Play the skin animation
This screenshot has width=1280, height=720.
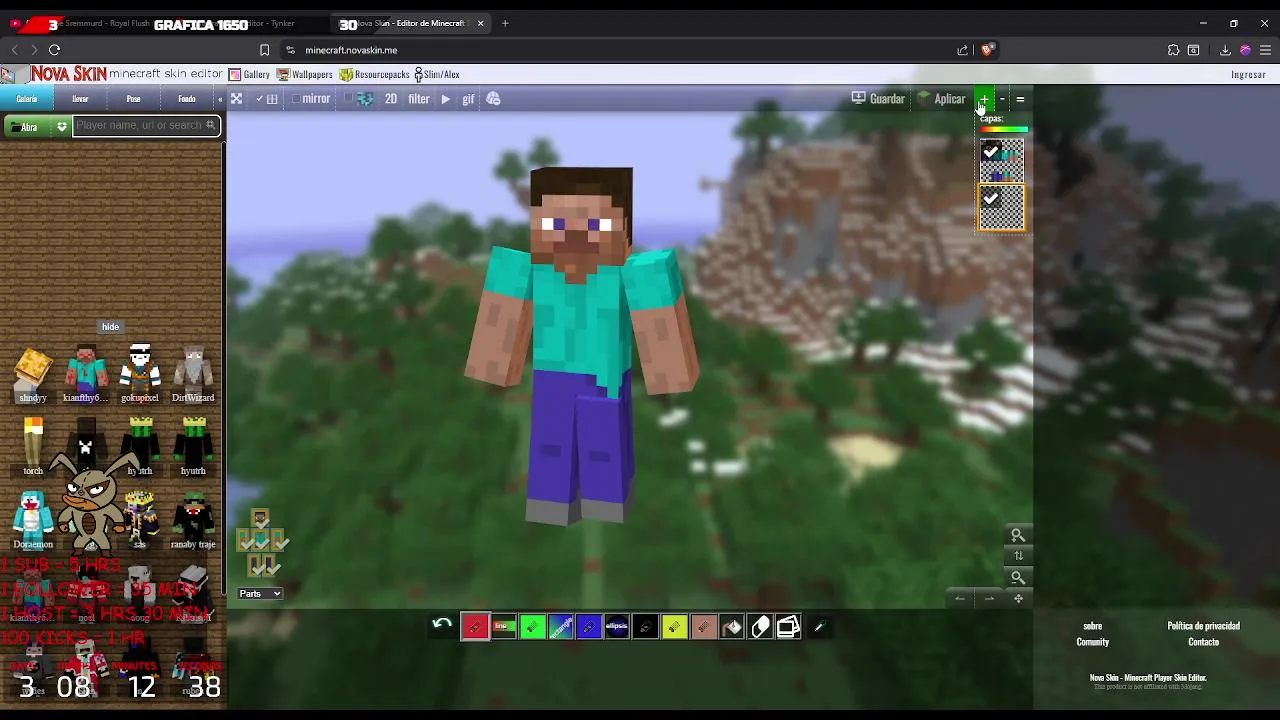tap(445, 98)
